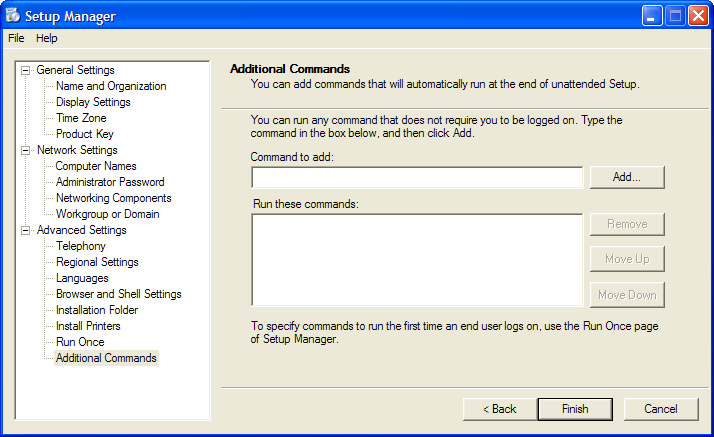Open the Help menu
Screen dimensions: 714x437
[x=46, y=38]
